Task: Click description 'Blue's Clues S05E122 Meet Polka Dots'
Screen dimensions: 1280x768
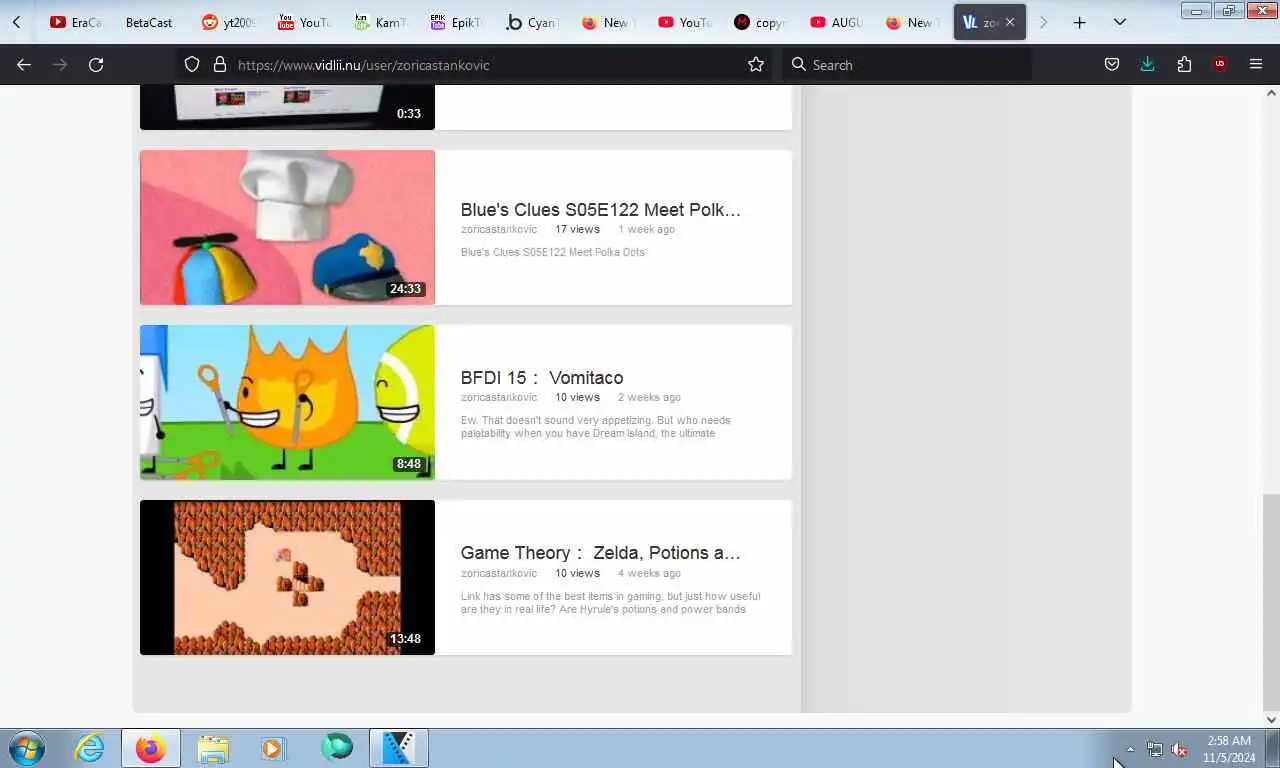Action: click(553, 252)
